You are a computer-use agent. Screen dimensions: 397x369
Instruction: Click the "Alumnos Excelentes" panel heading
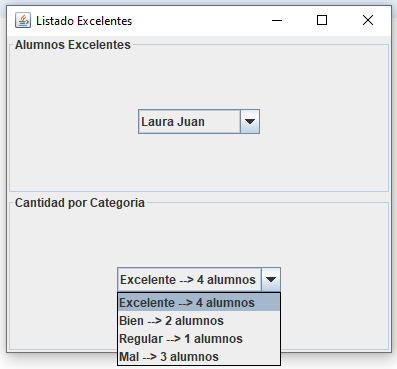coord(73,45)
